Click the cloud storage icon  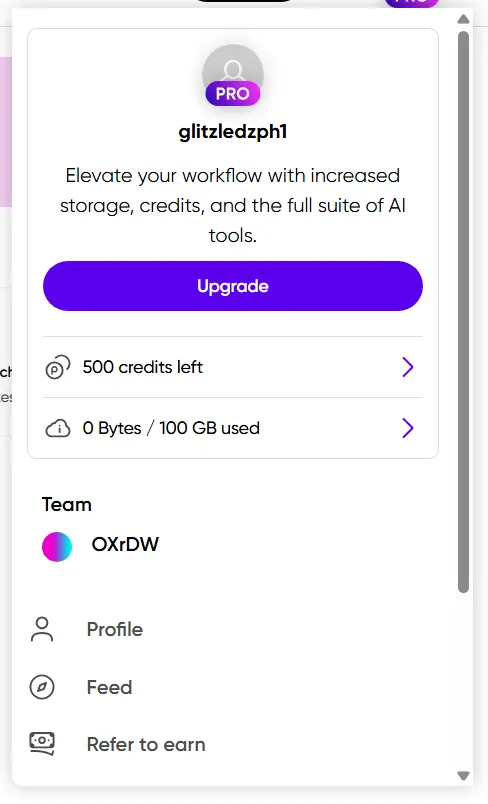click(58, 428)
